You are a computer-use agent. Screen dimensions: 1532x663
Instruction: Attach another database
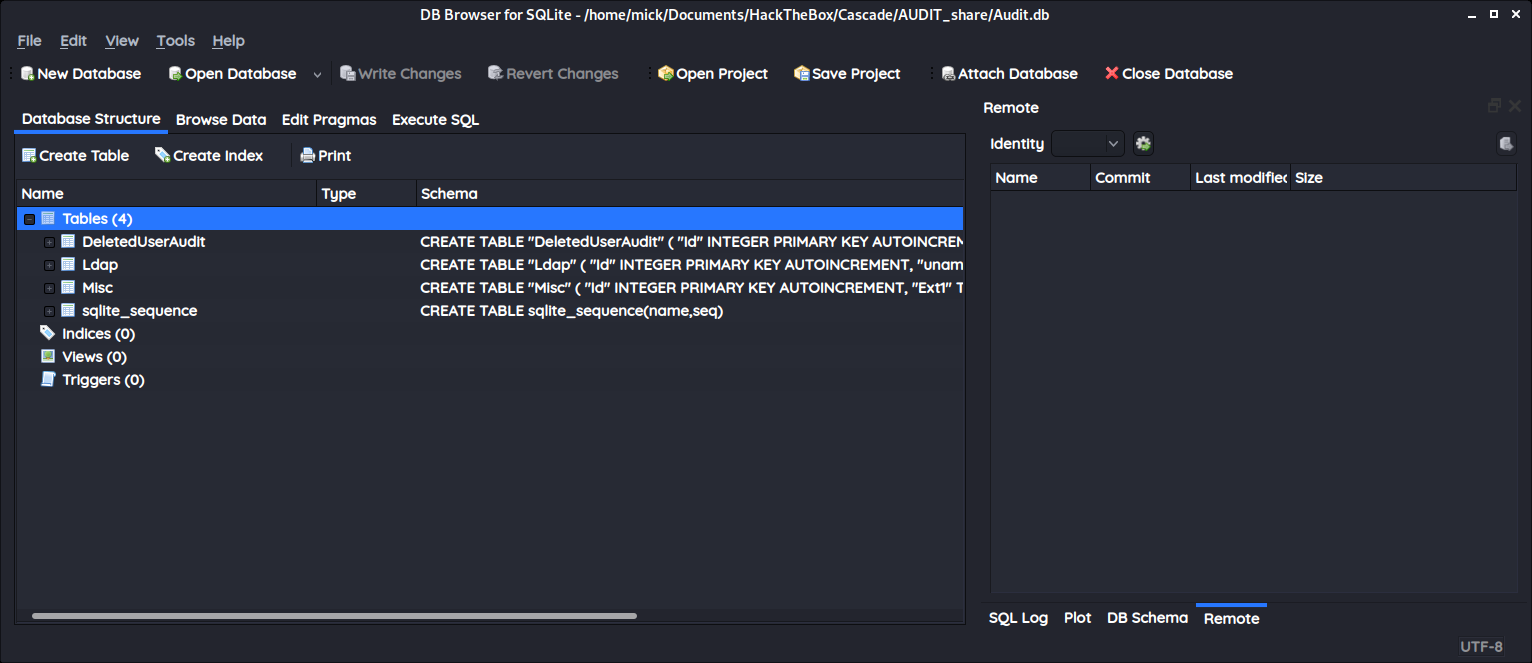point(1009,73)
